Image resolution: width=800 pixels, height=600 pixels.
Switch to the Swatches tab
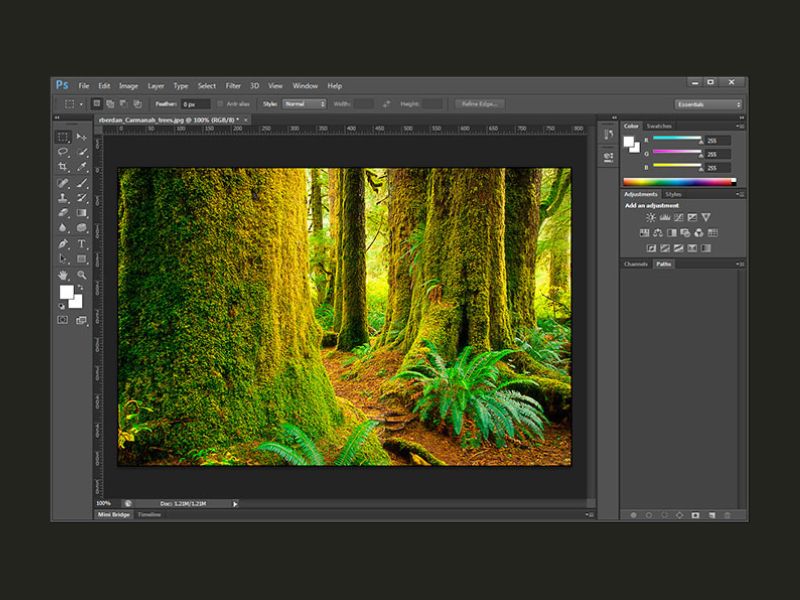tap(660, 127)
